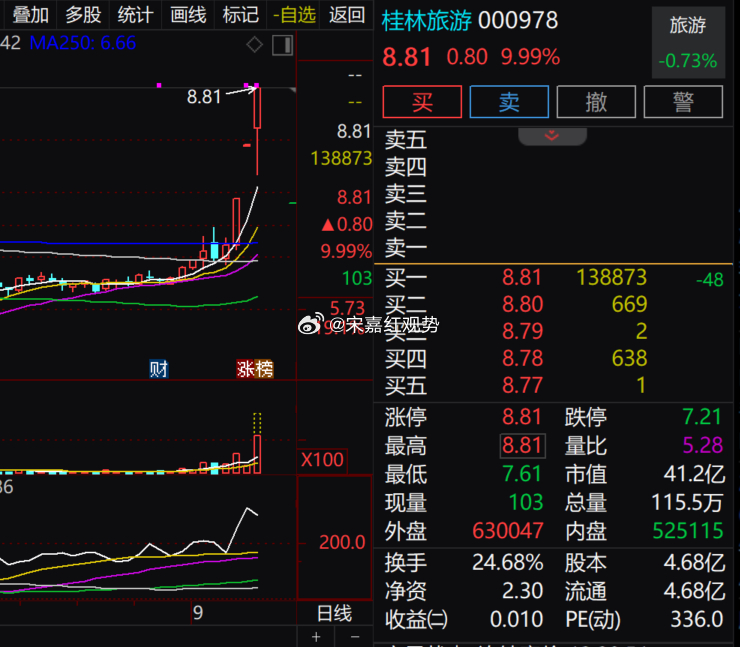Click the 收益(二) value 0.010
740x647 pixels.
coord(516,619)
